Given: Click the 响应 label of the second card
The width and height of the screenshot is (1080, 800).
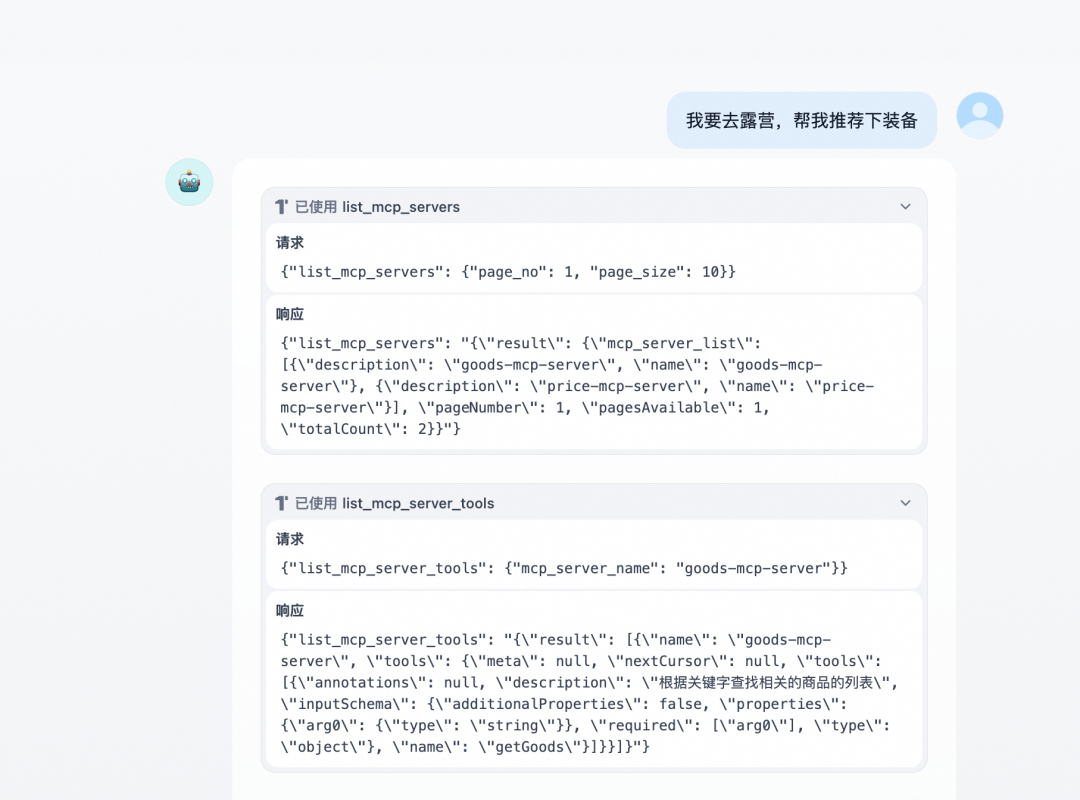Looking at the screenshot, I should [x=290, y=610].
